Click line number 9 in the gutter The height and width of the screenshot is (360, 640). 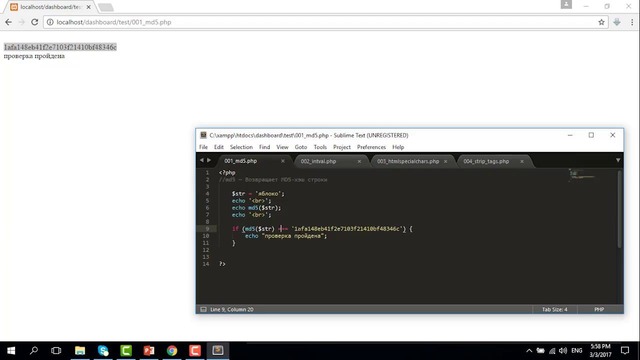pos(207,229)
